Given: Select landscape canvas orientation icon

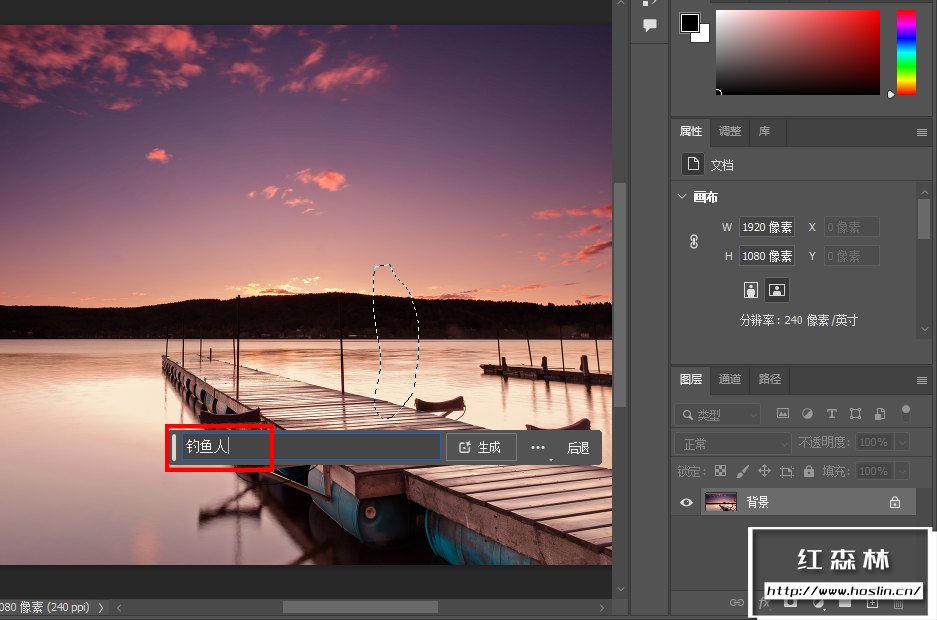Looking at the screenshot, I should (777, 290).
